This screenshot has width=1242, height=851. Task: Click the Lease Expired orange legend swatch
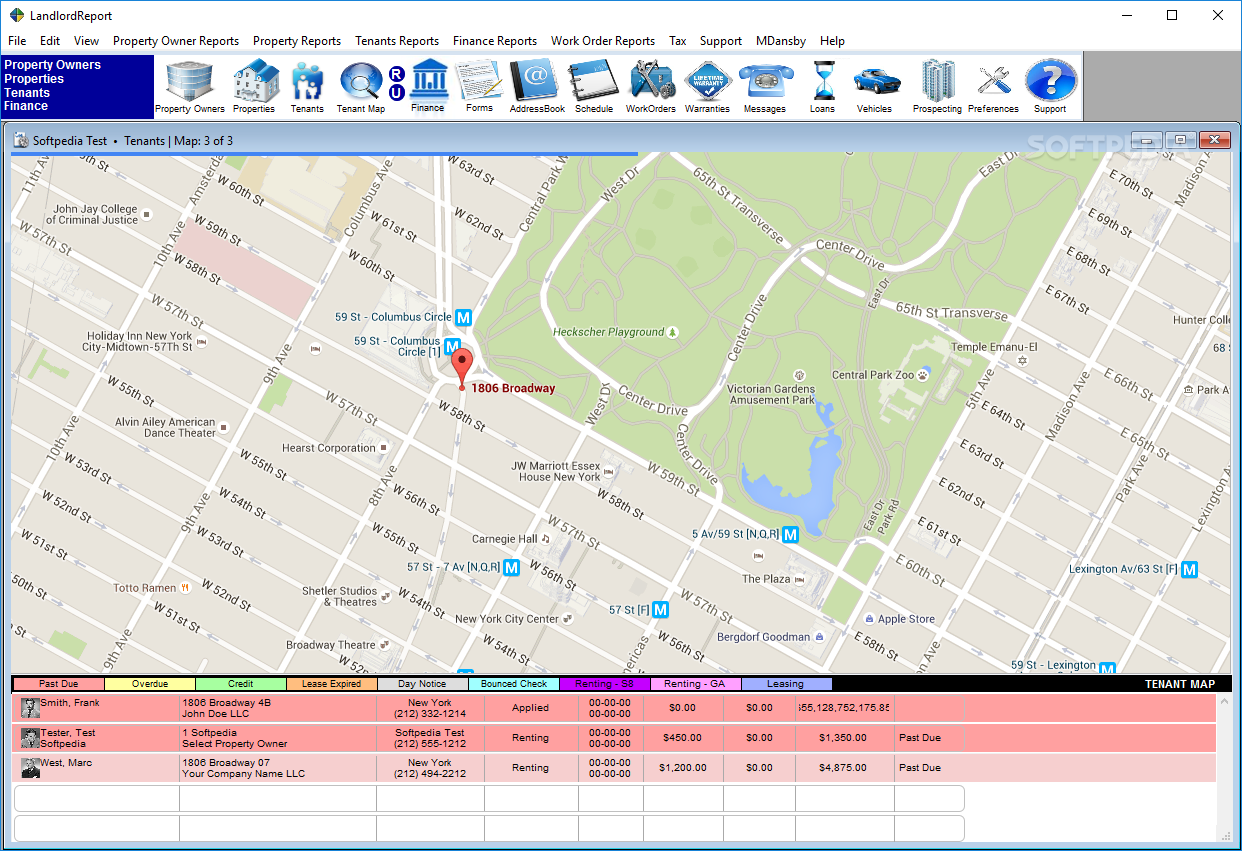tap(331, 684)
